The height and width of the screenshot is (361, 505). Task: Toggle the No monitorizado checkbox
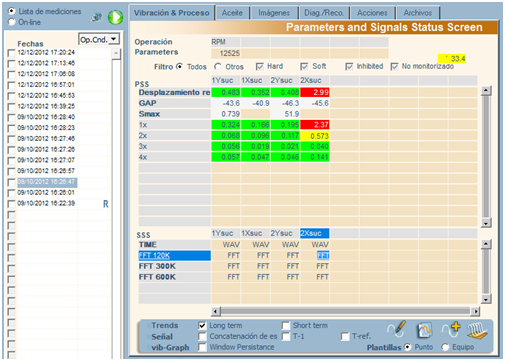[x=394, y=67]
